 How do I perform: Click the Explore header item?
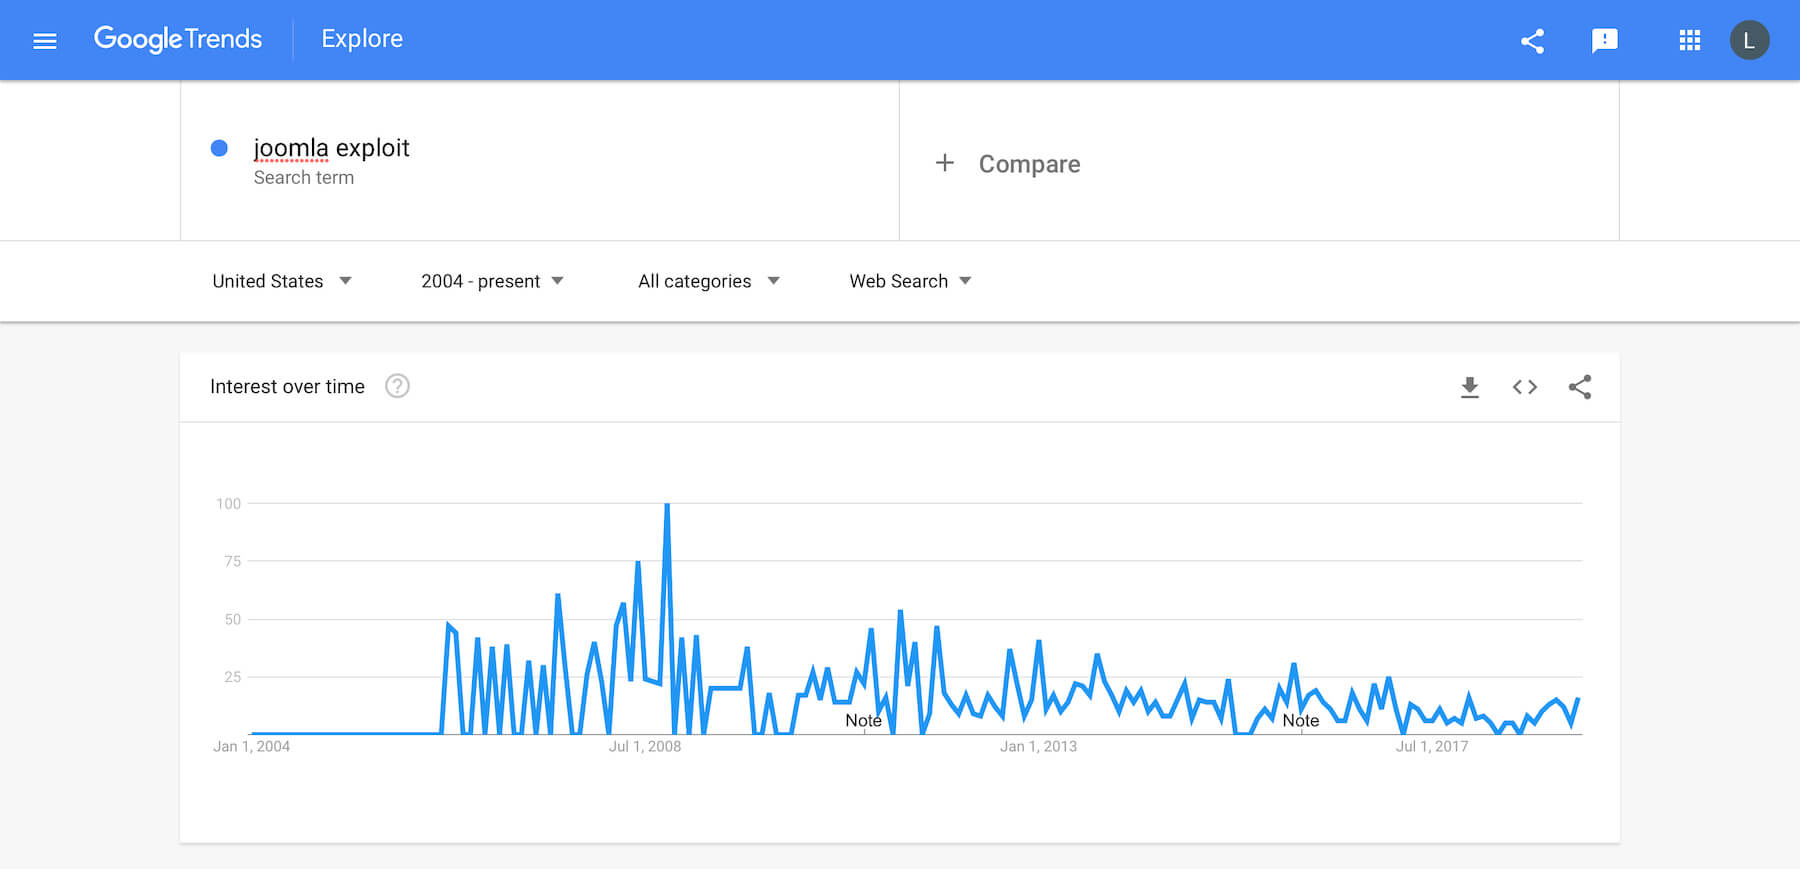click(x=362, y=39)
